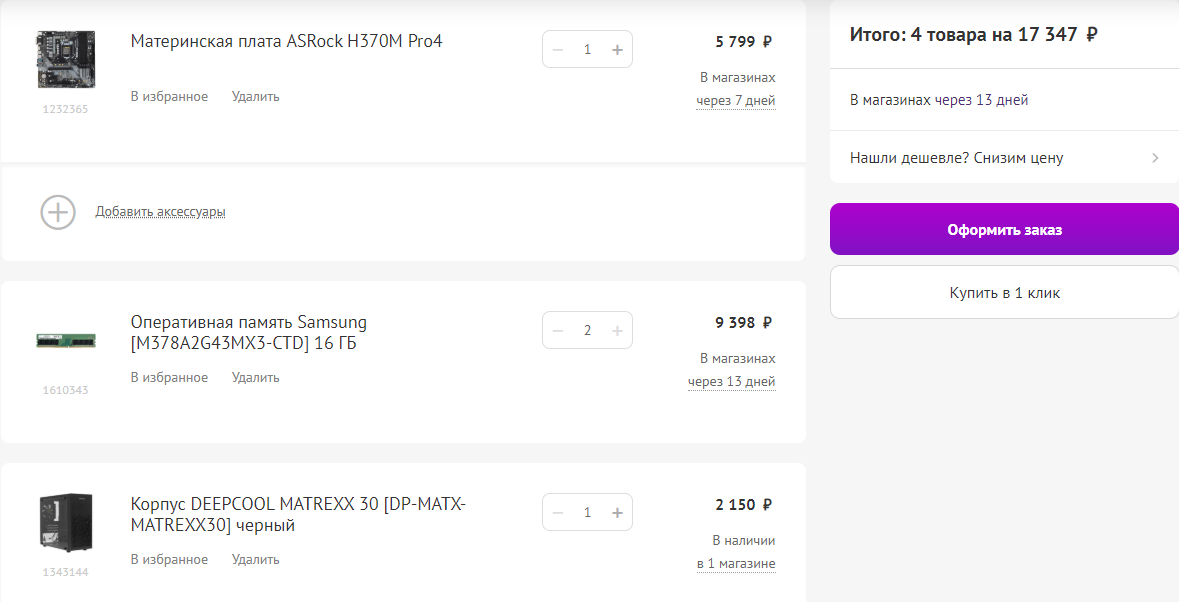The height and width of the screenshot is (602, 1179).
Task: Open 'Добавить аксессуары' link
Action: [x=160, y=212]
